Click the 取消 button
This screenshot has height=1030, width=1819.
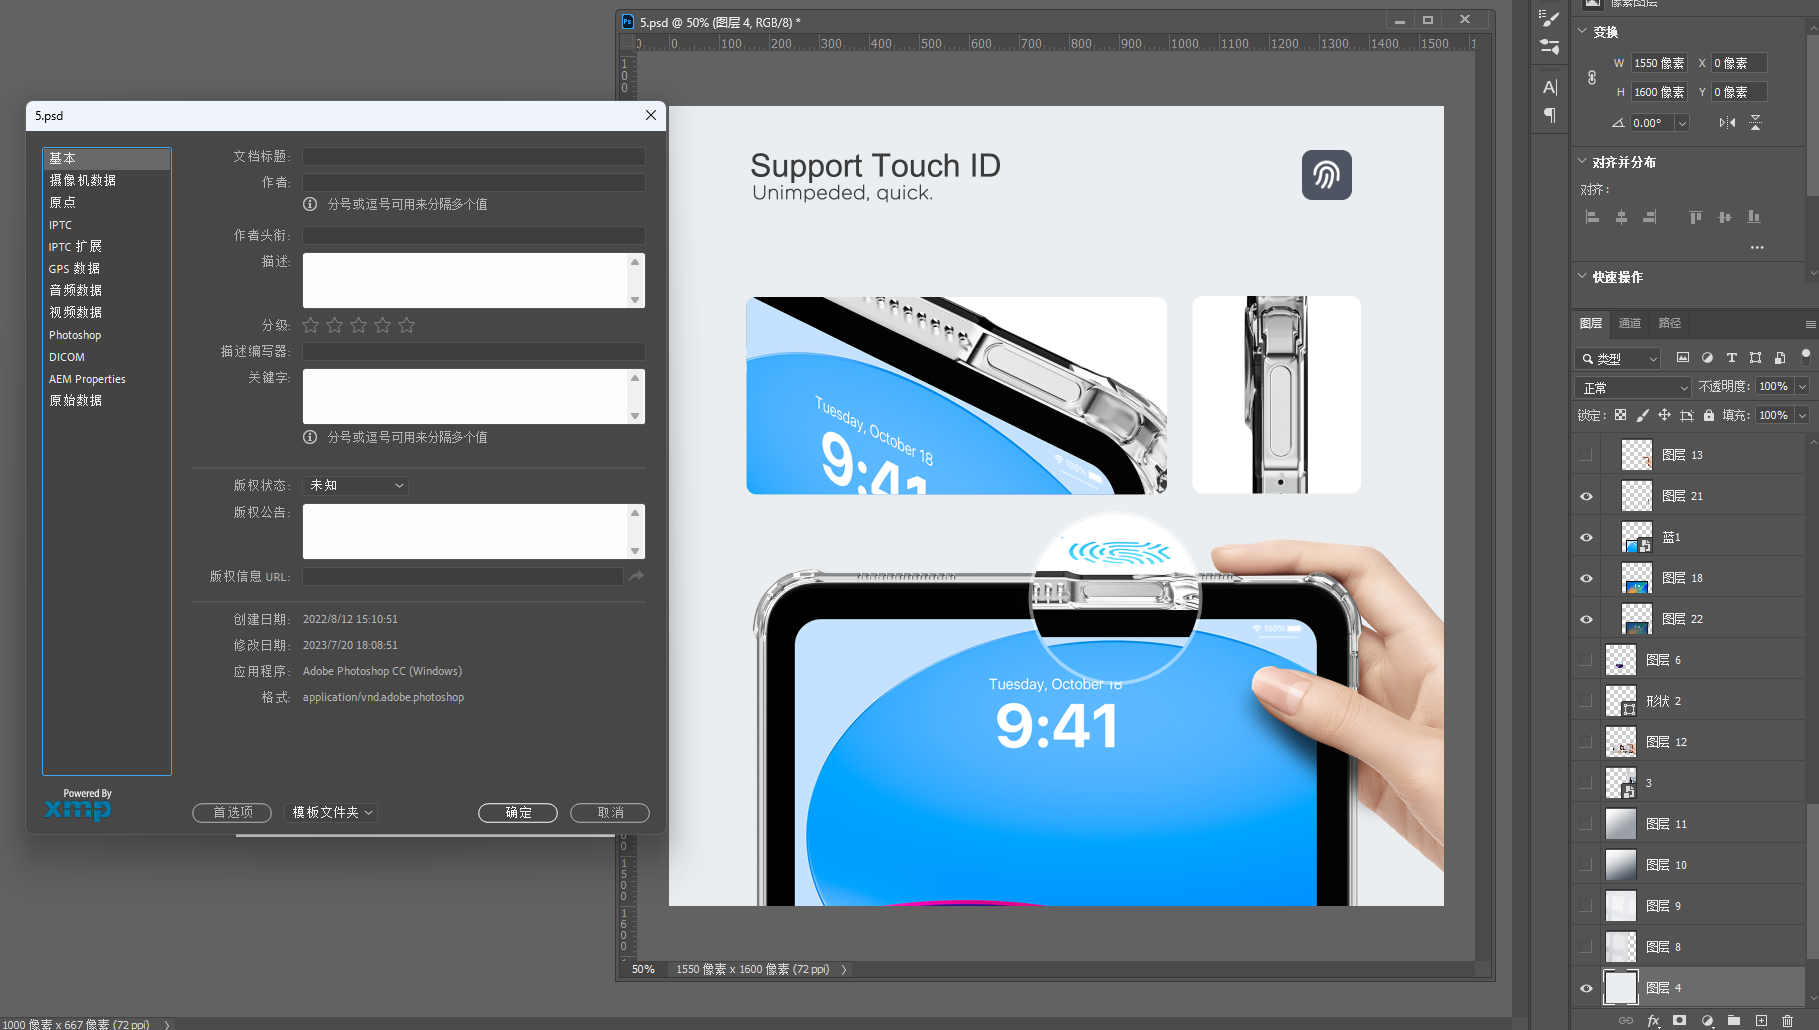click(x=610, y=812)
